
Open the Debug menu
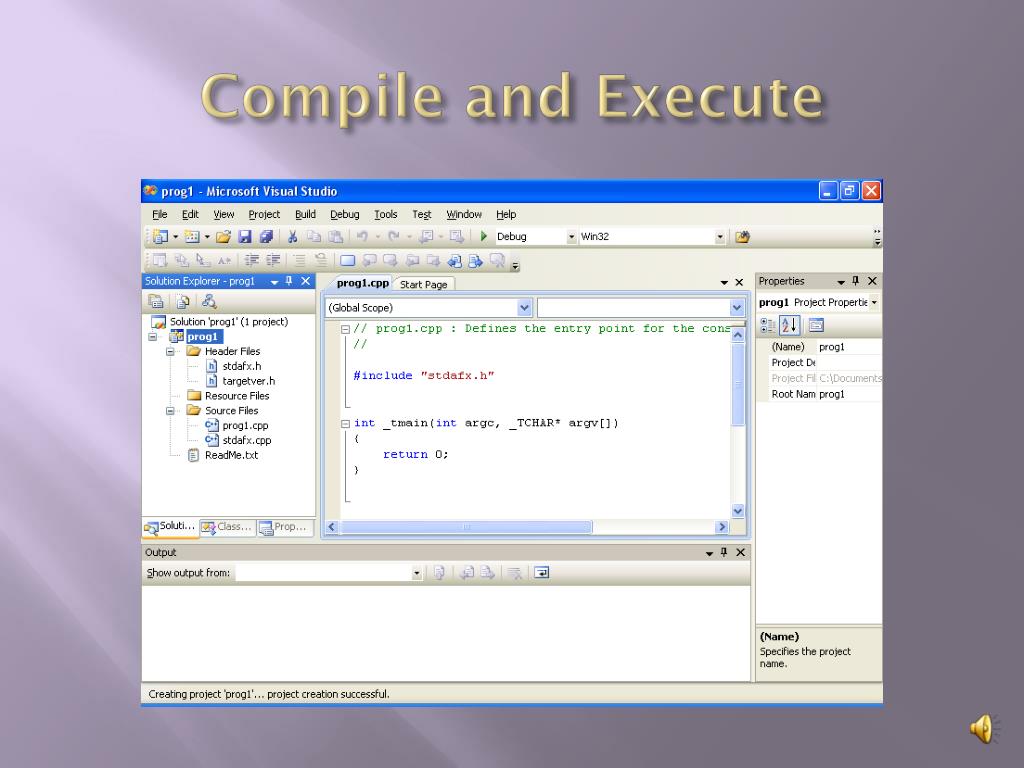click(345, 214)
